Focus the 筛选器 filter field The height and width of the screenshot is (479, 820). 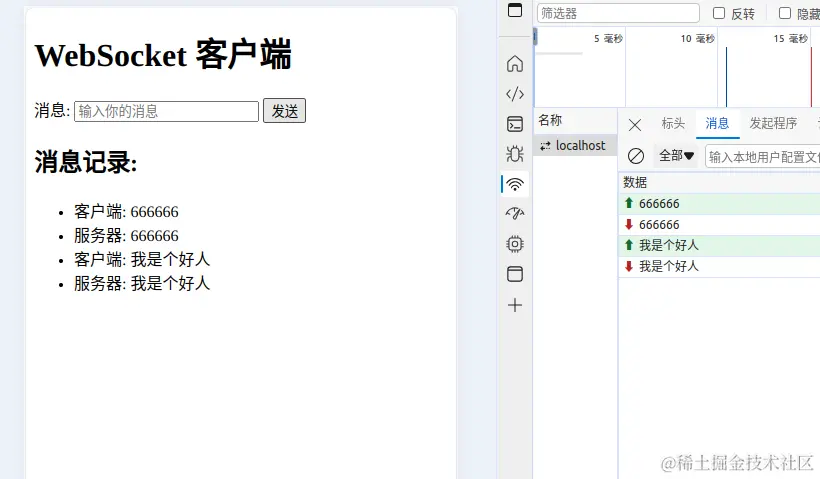(618, 13)
